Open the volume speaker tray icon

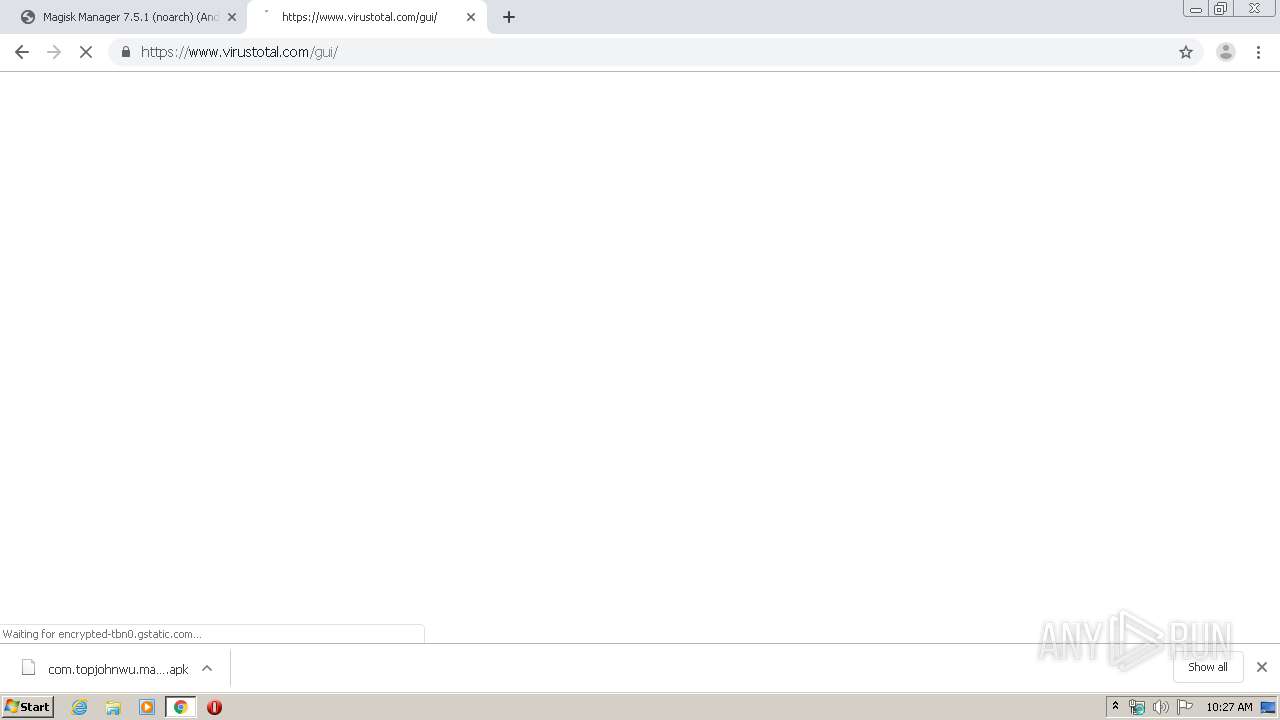(1161, 707)
